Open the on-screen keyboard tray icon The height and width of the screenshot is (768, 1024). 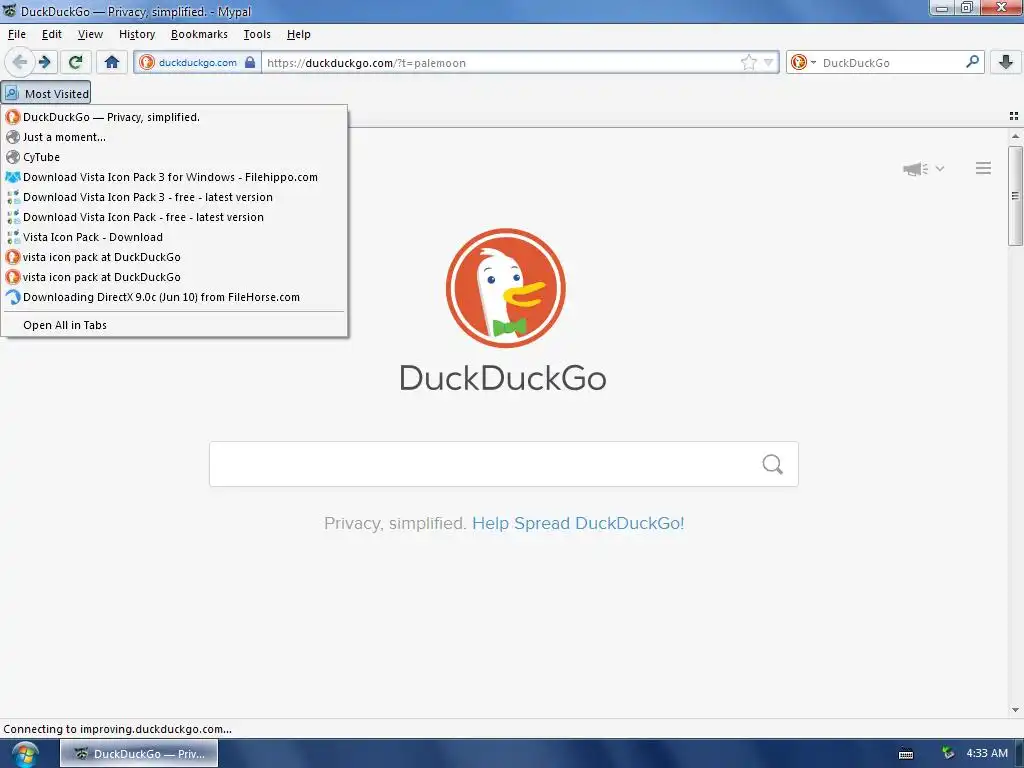[x=906, y=754]
